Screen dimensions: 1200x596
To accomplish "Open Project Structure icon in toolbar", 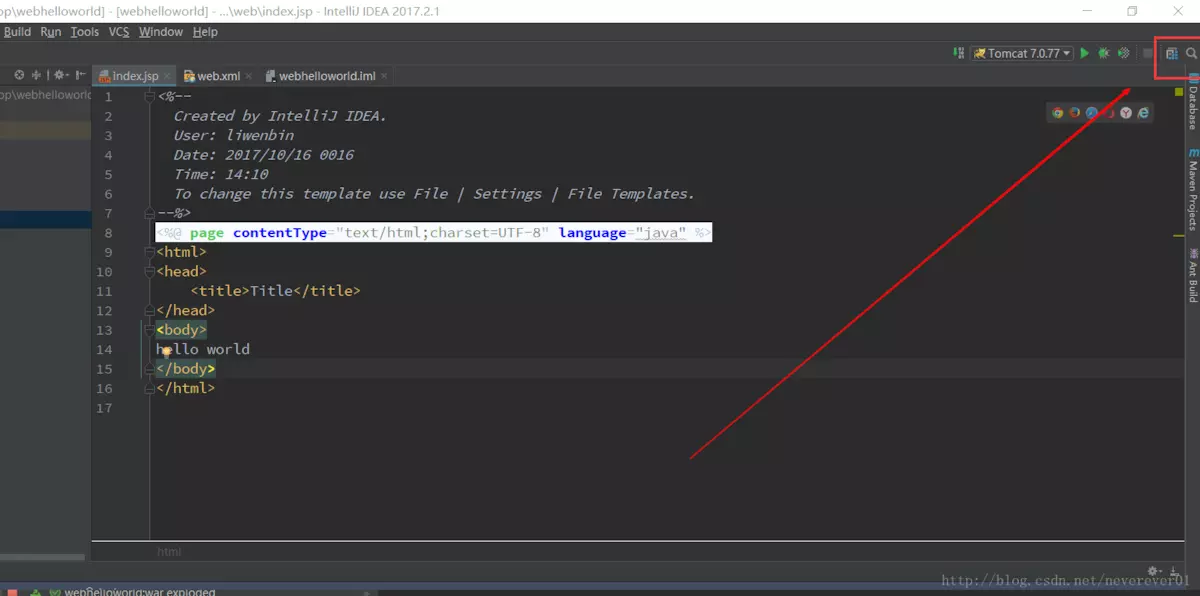I will click(x=1172, y=53).
